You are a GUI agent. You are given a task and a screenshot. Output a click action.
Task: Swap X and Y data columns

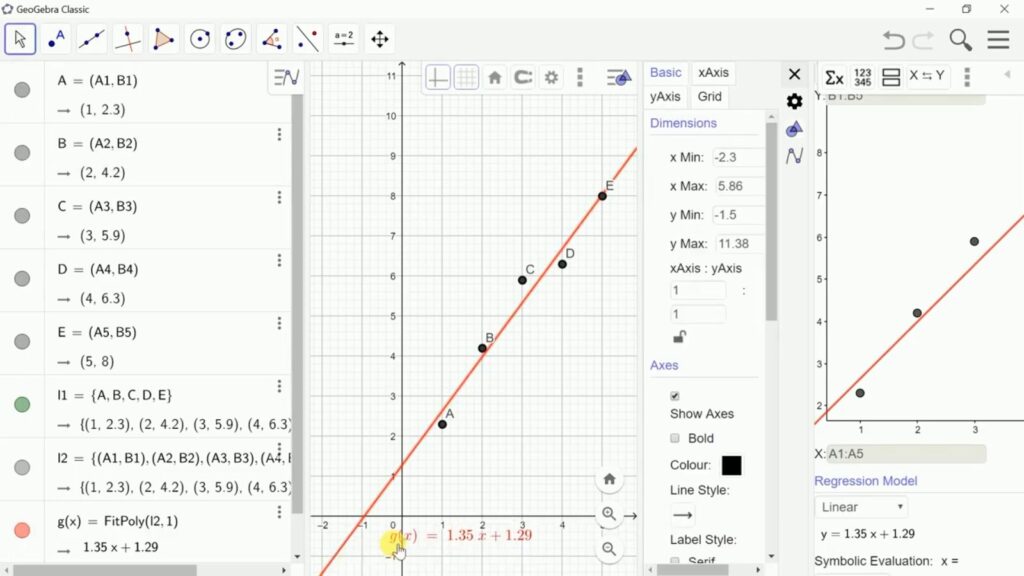[x=927, y=76]
